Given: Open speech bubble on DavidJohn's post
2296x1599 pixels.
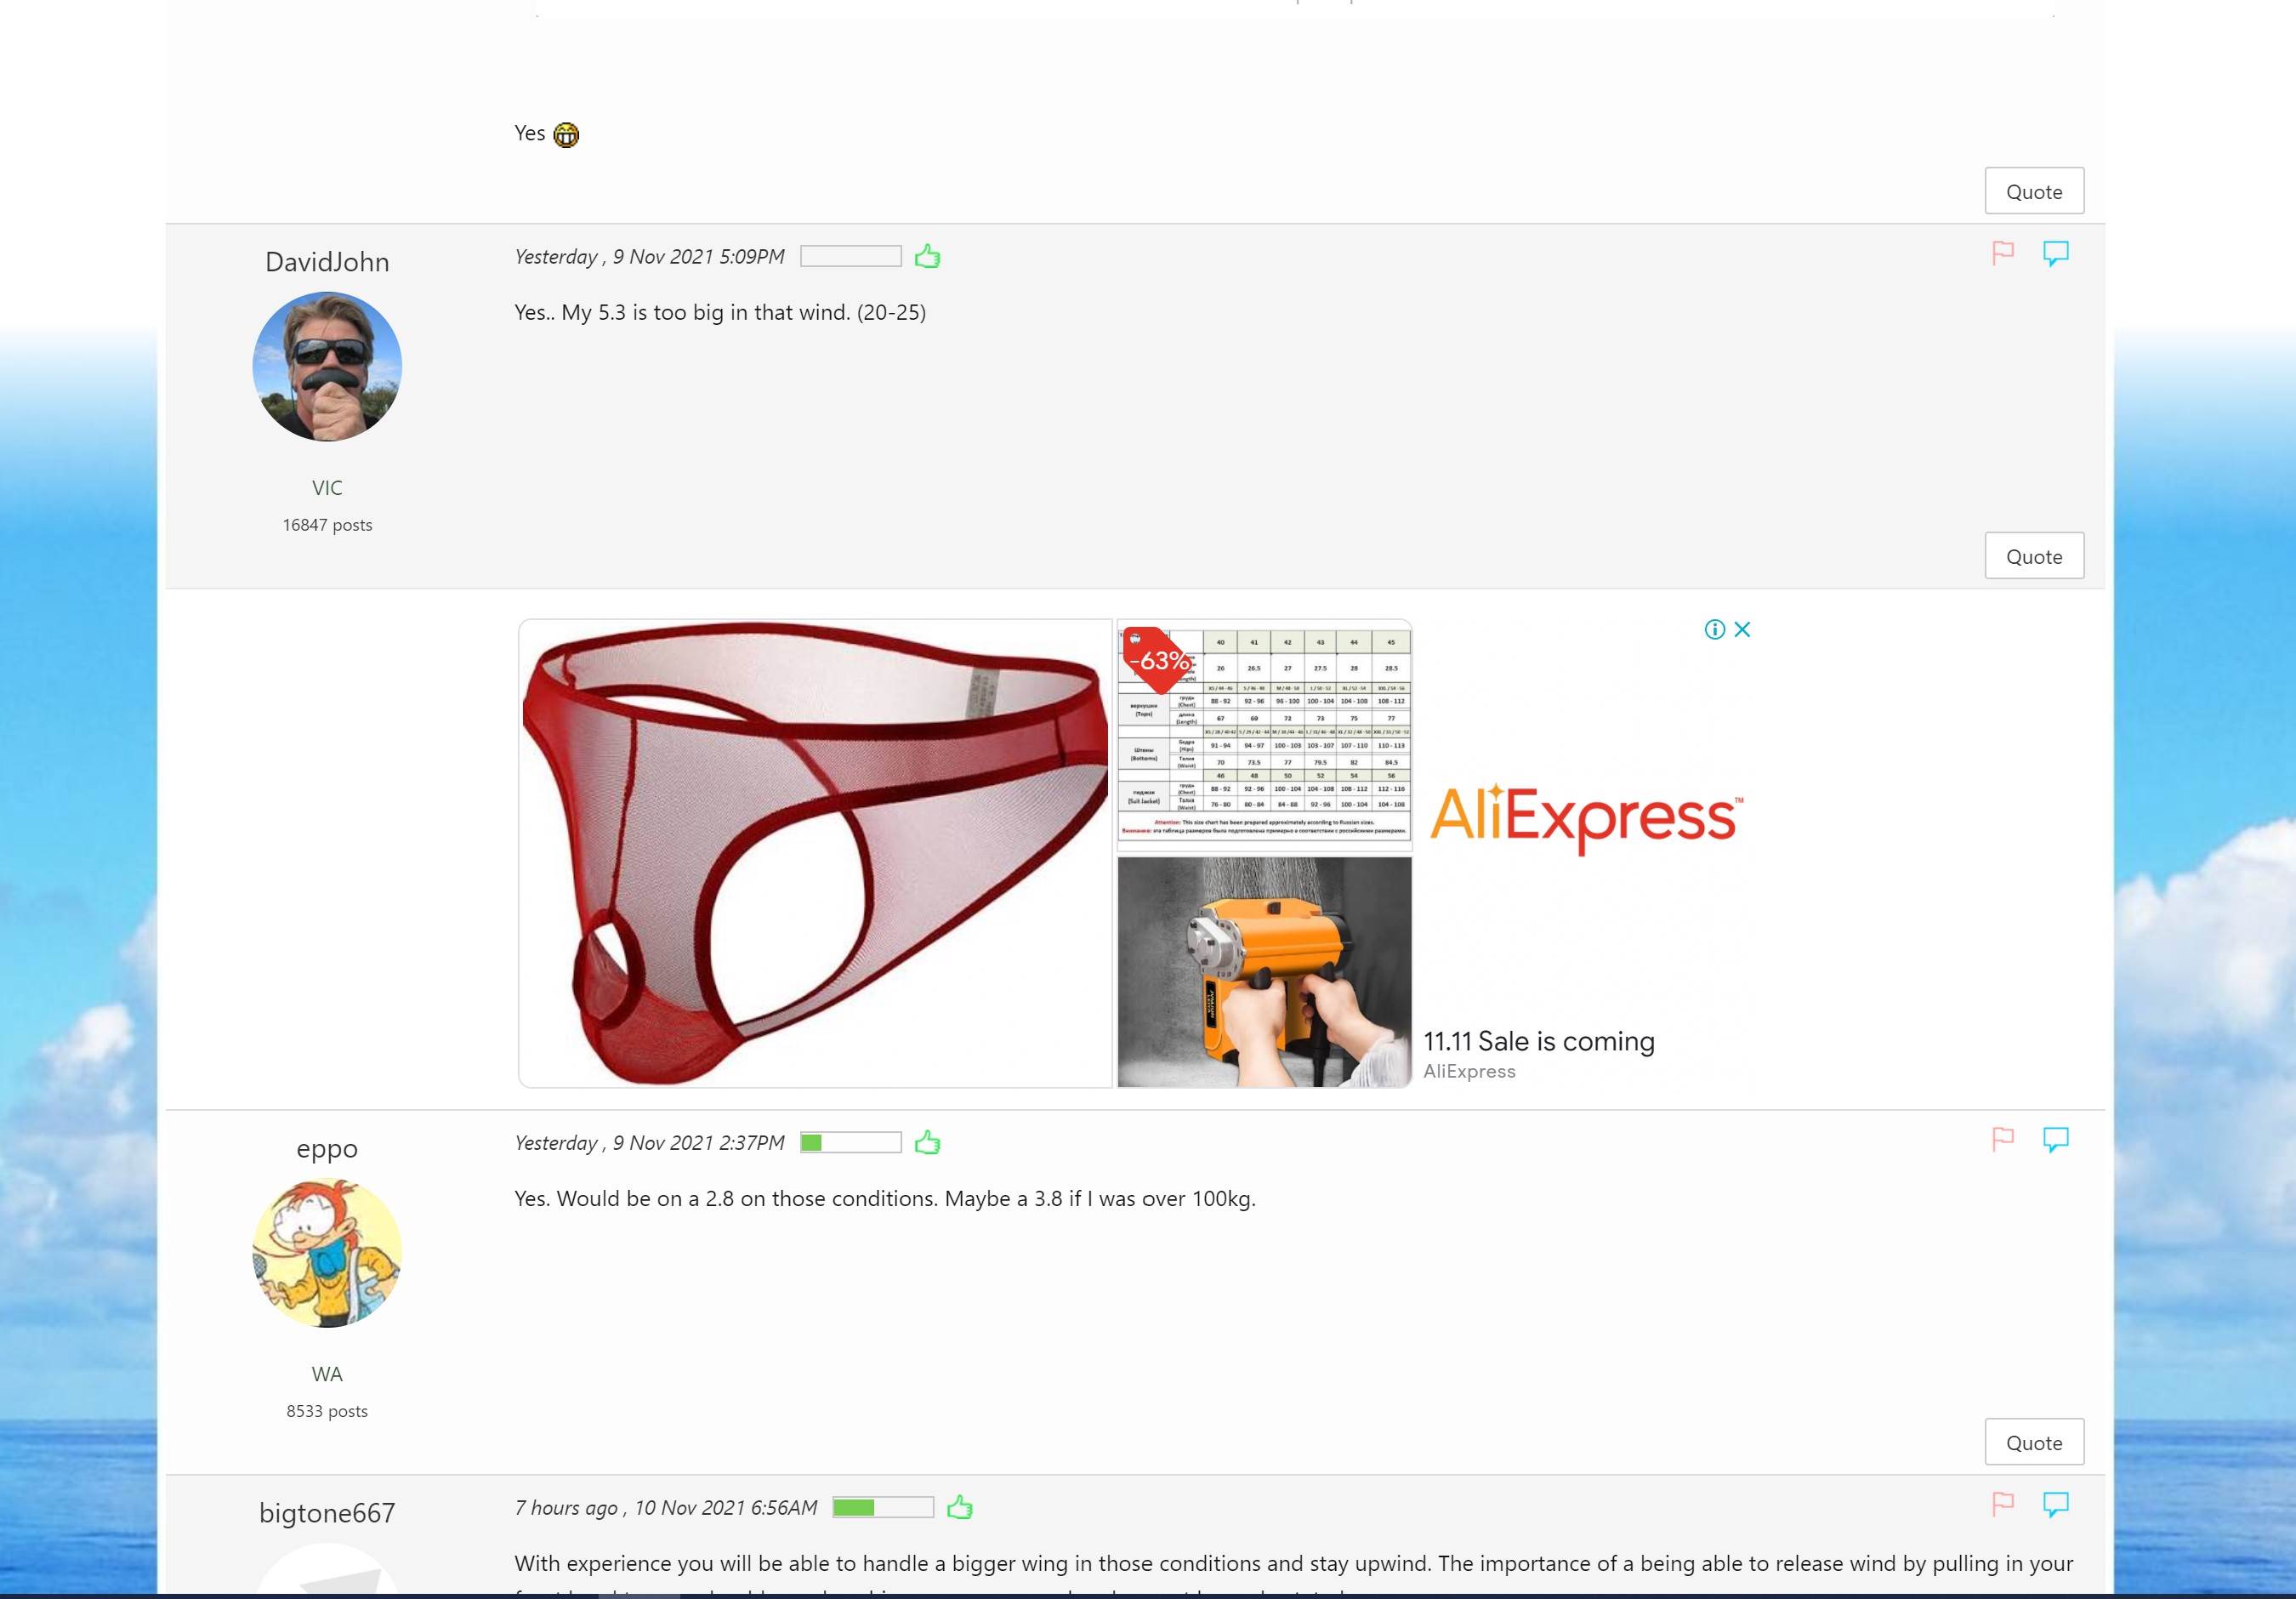Looking at the screenshot, I should (2055, 254).
